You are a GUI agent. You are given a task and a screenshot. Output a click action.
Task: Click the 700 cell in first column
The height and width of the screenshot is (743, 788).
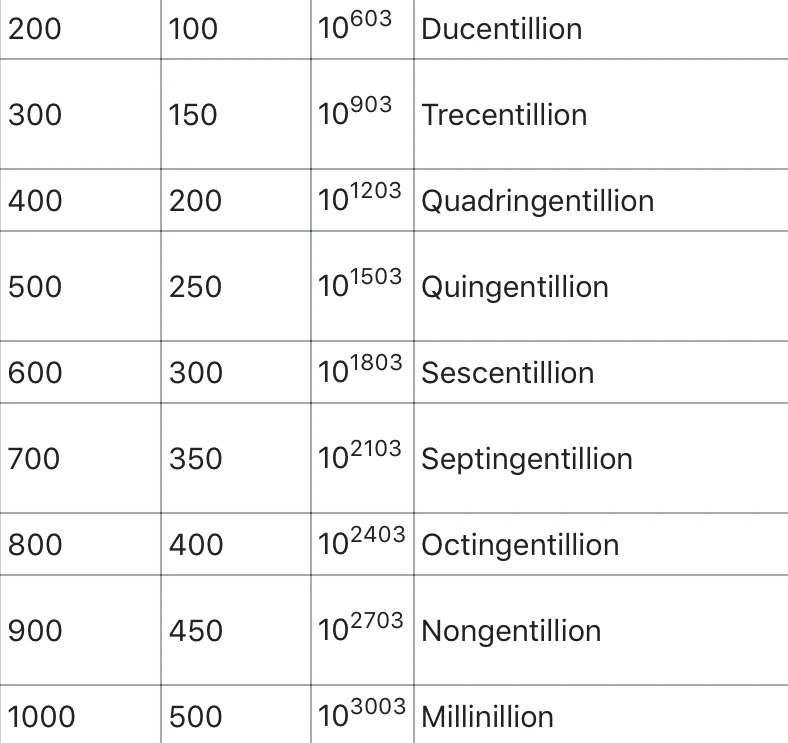(x=34, y=459)
